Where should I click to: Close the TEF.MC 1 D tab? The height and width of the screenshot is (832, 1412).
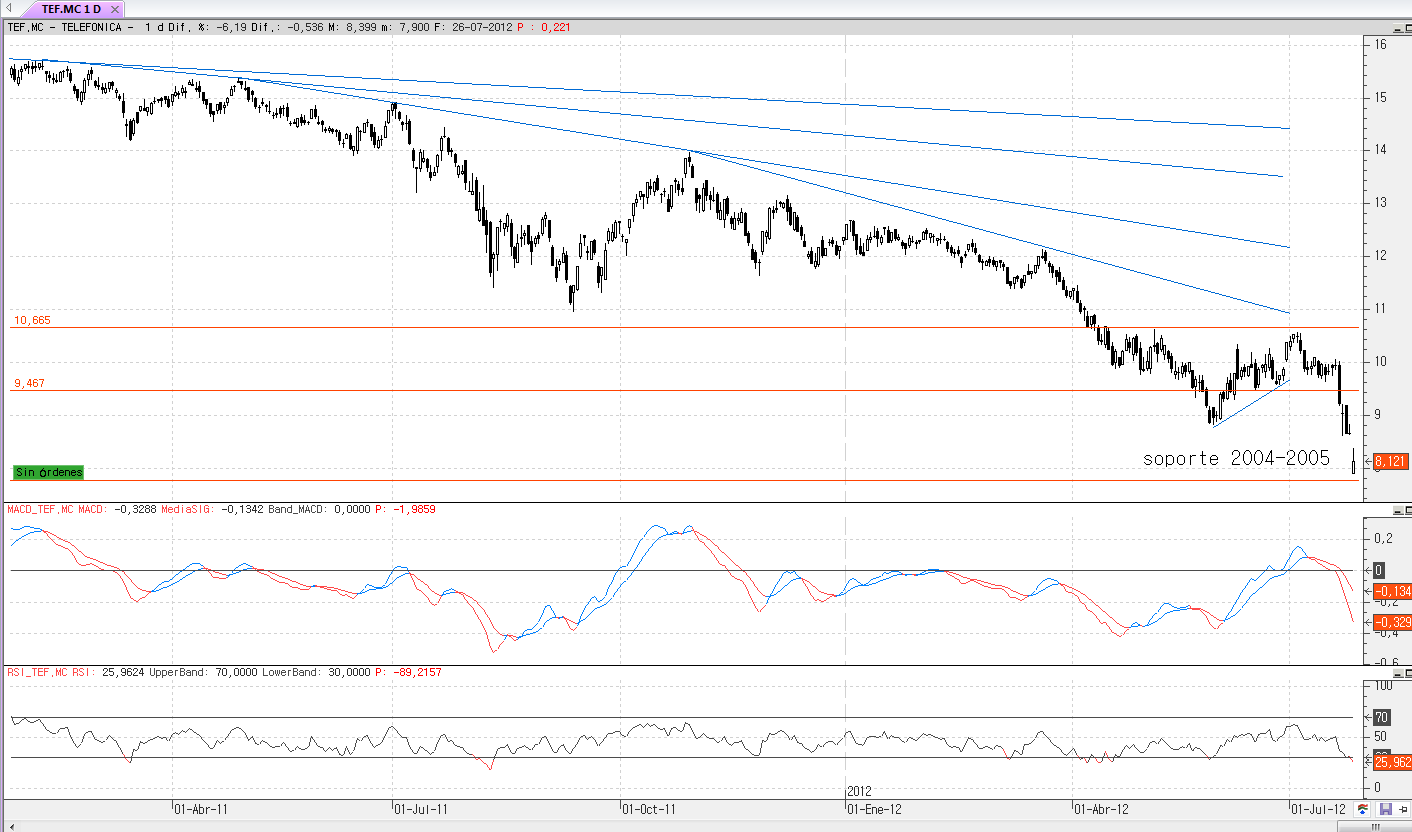pyautogui.click(x=115, y=9)
